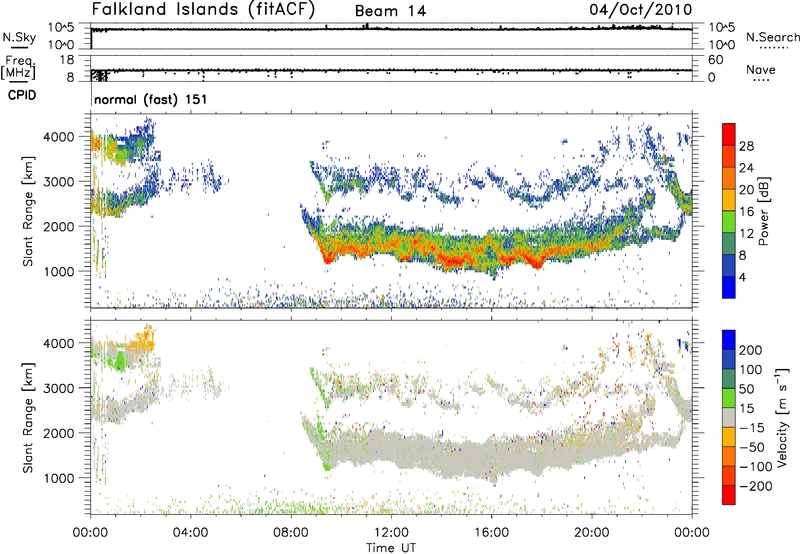The width and height of the screenshot is (800, 554).
Task: Click the "Falkland Islands (fitACF)" plot title
Action: (x=203, y=10)
